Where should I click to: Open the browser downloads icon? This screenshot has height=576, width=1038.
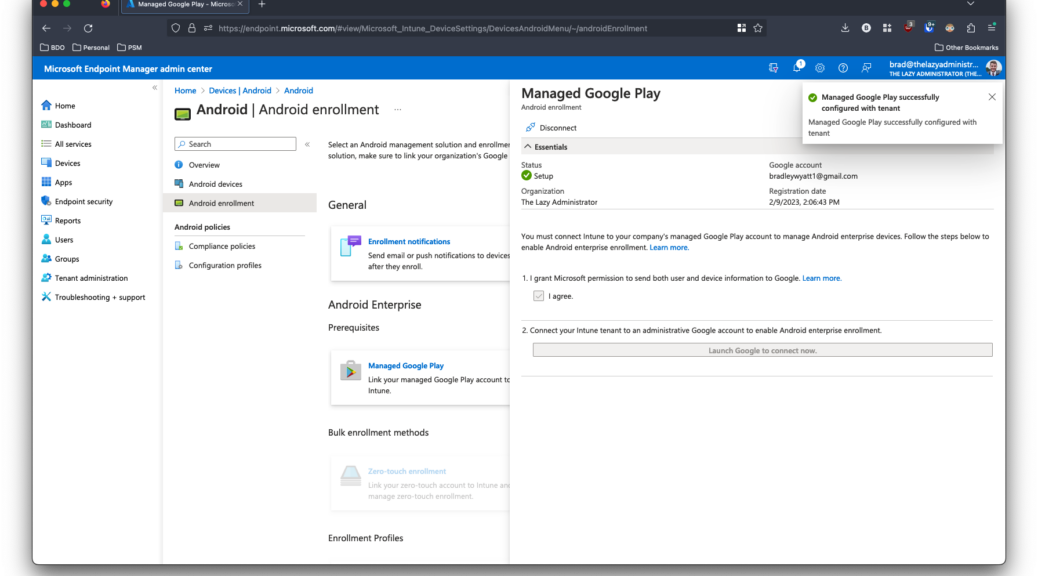click(845, 28)
